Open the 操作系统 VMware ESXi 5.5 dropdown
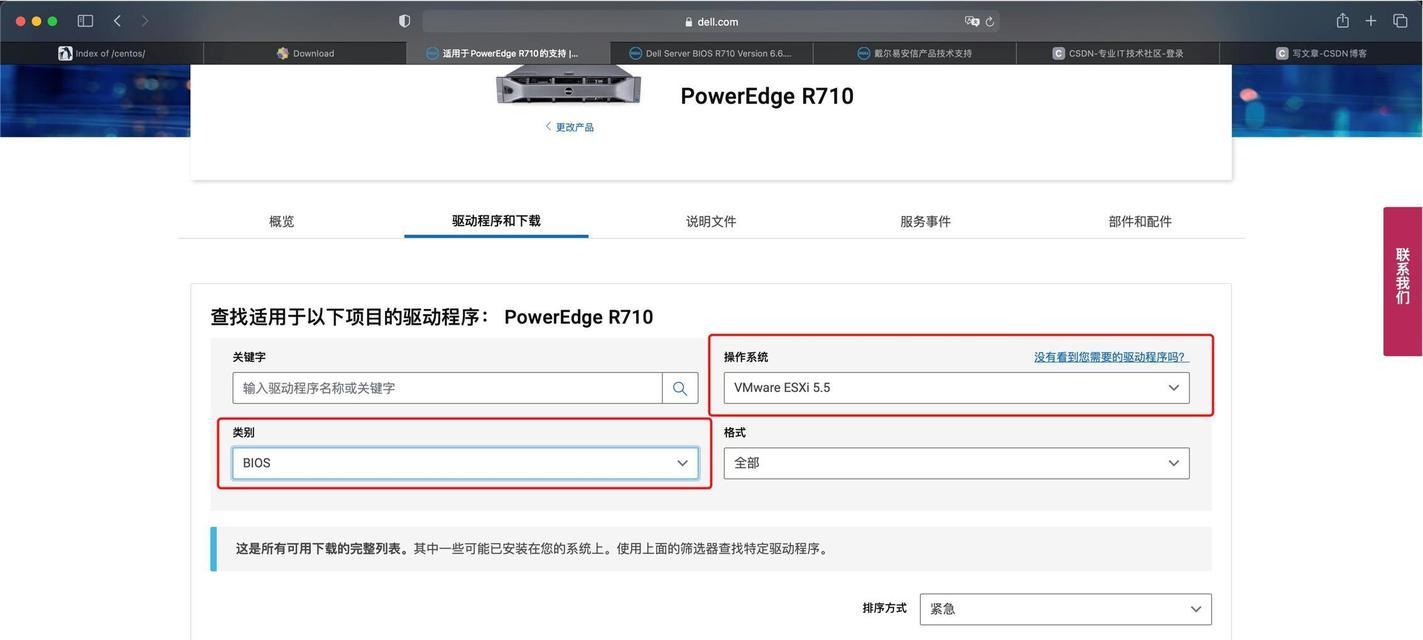The image size is (1423, 640). click(x=957, y=388)
